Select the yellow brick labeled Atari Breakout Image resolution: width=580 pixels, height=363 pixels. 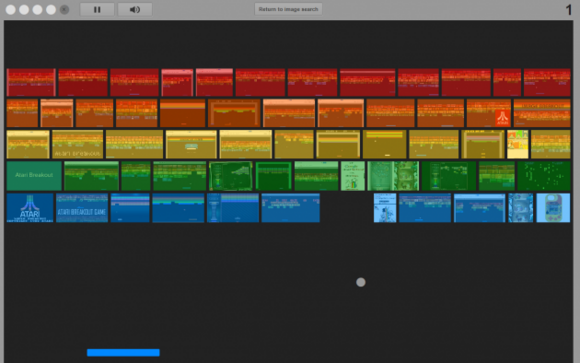coord(78,144)
